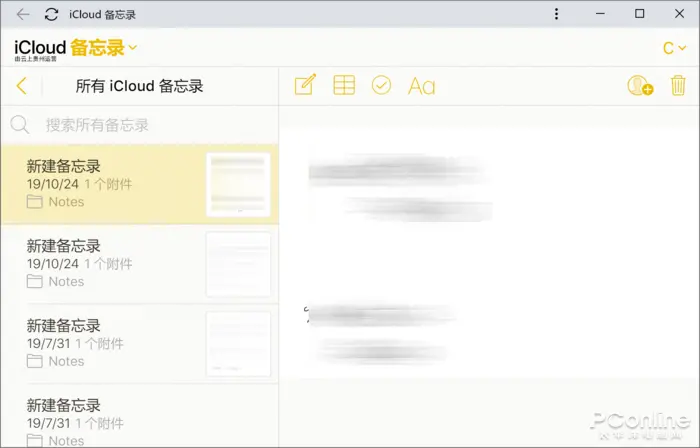Click the search magnifier icon
Screen dimensions: 700x448
coord(20,124)
